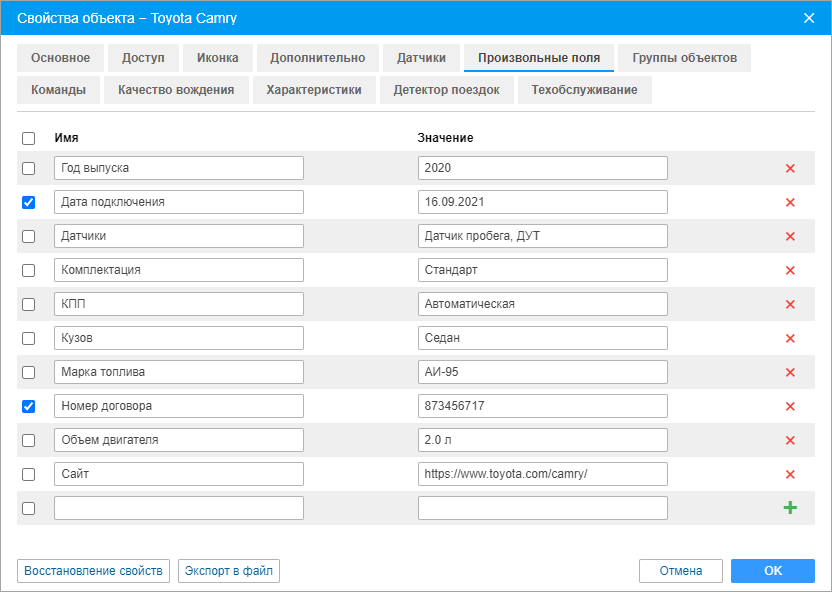The width and height of the screenshot is (832, 592).
Task: Delete the Год выпуска field row
Action: 790,168
